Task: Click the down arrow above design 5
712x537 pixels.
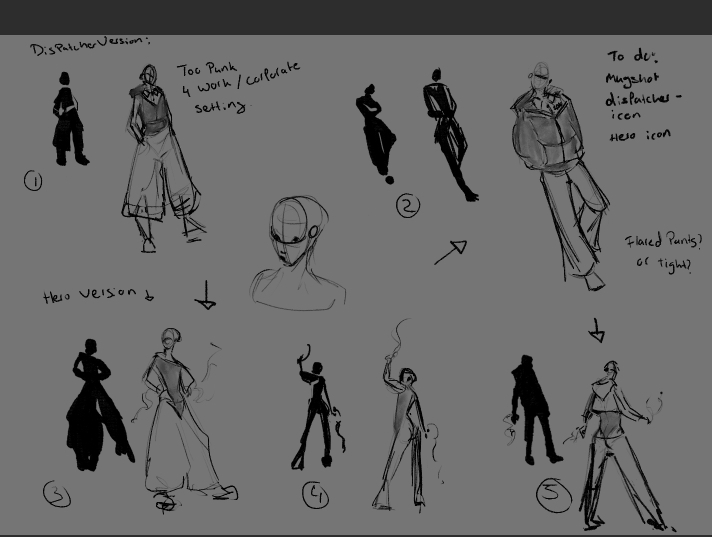Action: 596,330
